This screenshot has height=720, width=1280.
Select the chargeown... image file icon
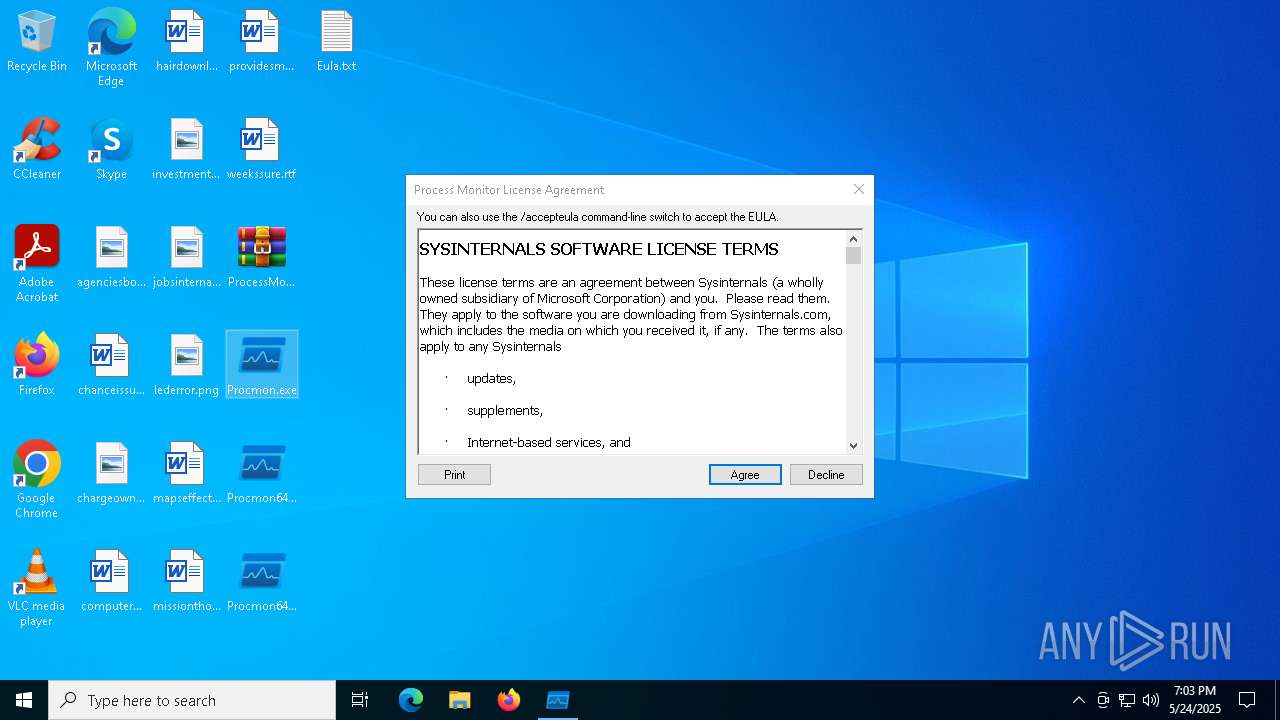[x=111, y=474]
